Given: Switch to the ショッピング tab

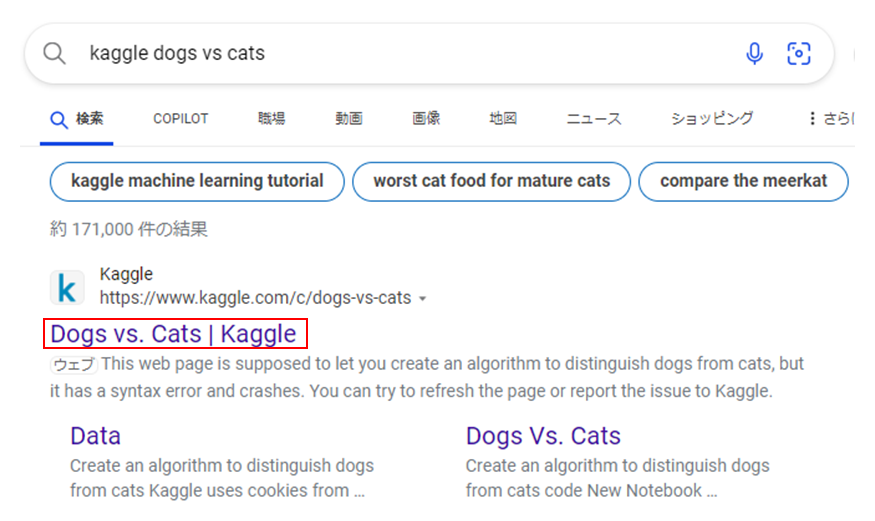Looking at the screenshot, I should pos(711,119).
